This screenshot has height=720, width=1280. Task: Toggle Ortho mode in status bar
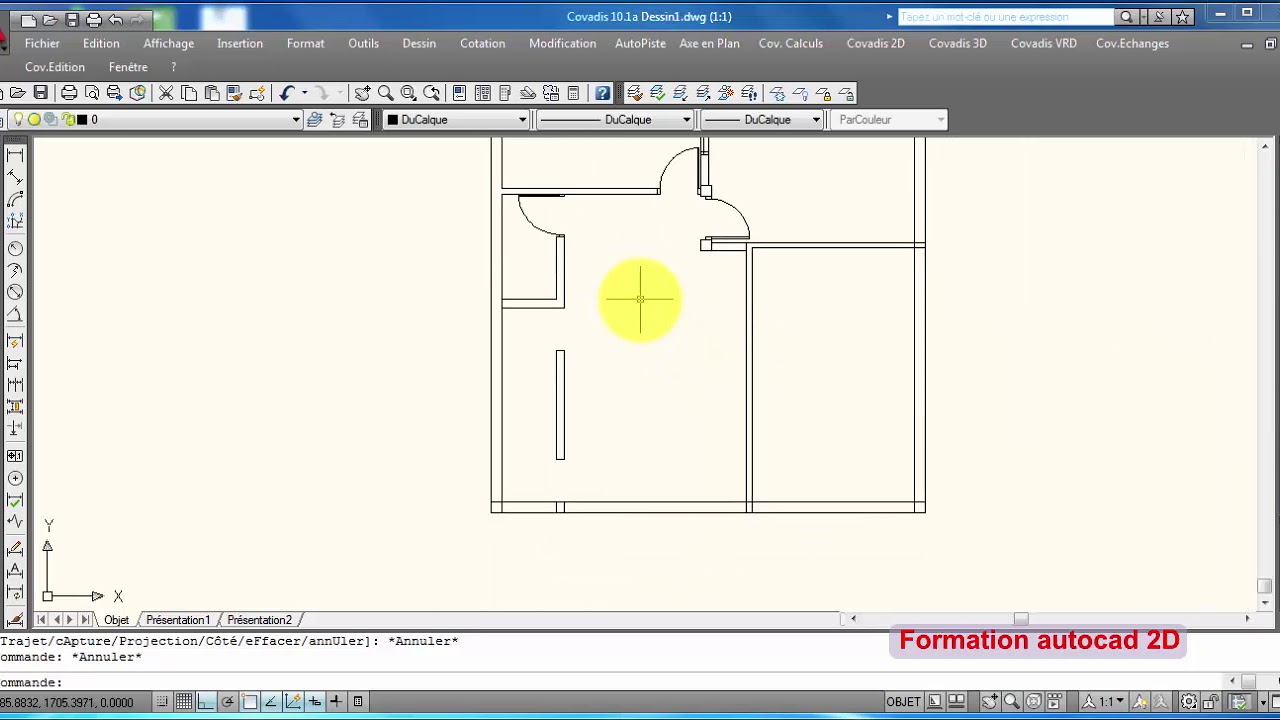pyautogui.click(x=205, y=702)
